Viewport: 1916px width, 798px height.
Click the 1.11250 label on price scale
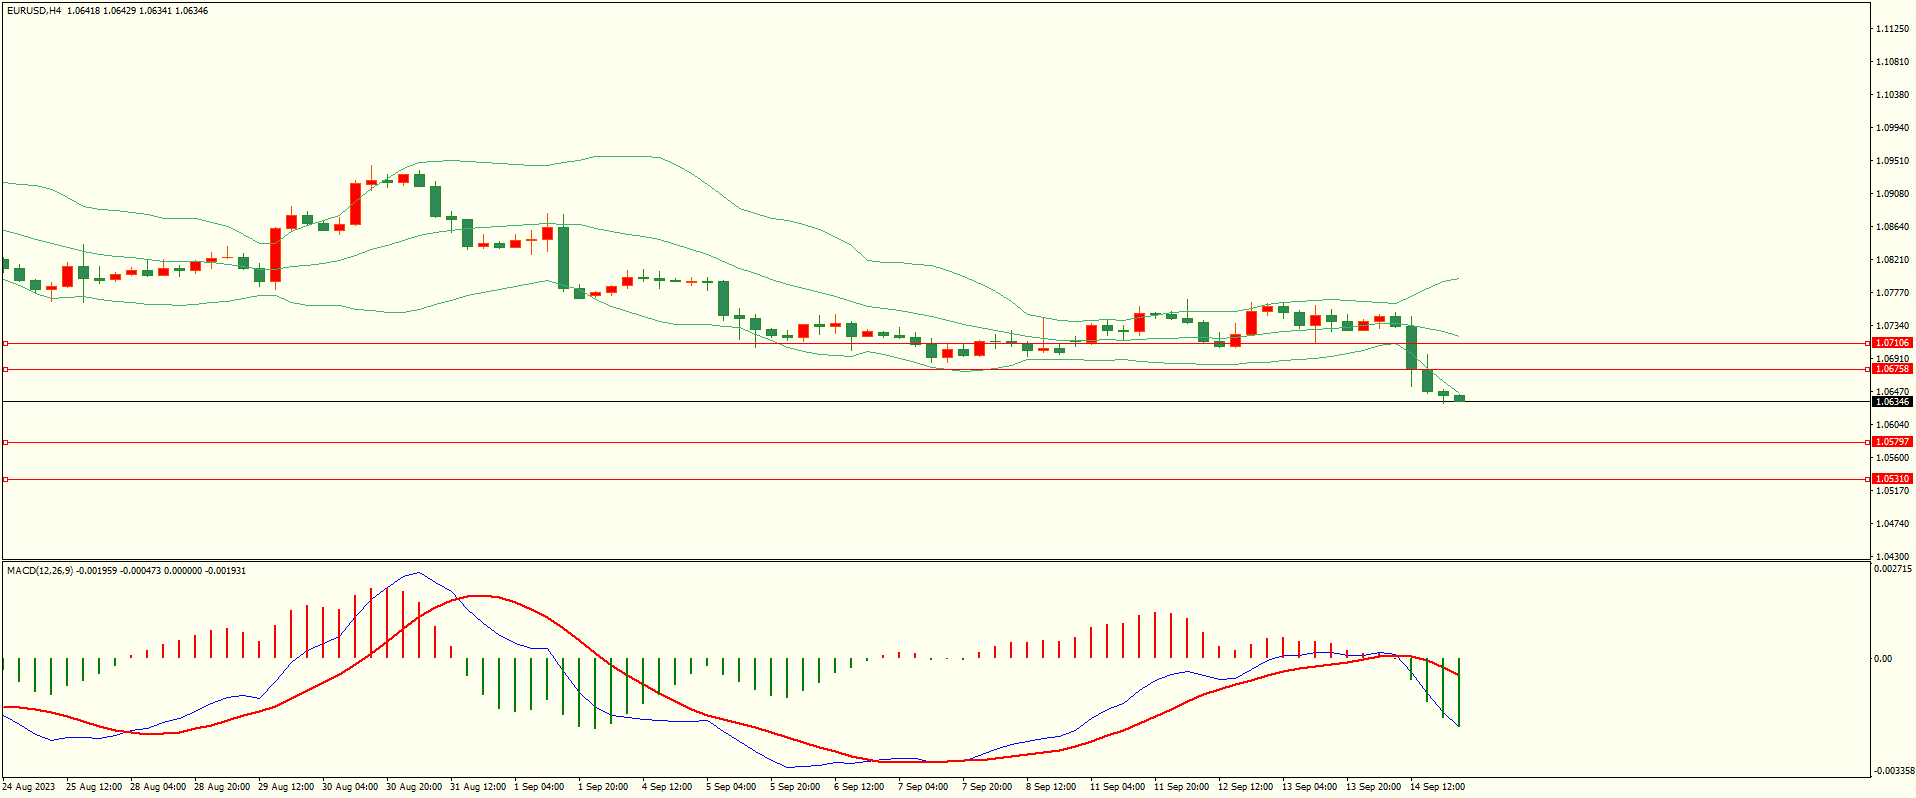(x=1892, y=29)
